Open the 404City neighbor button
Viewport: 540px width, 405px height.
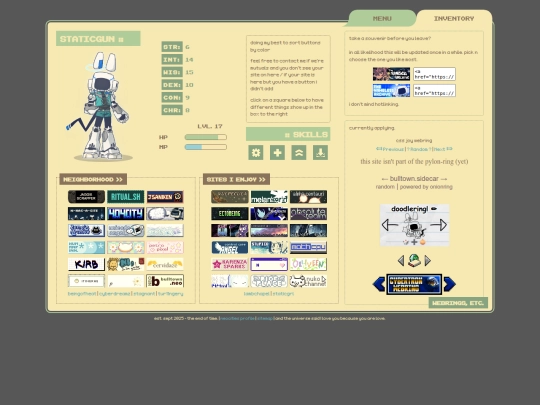[x=126, y=214]
